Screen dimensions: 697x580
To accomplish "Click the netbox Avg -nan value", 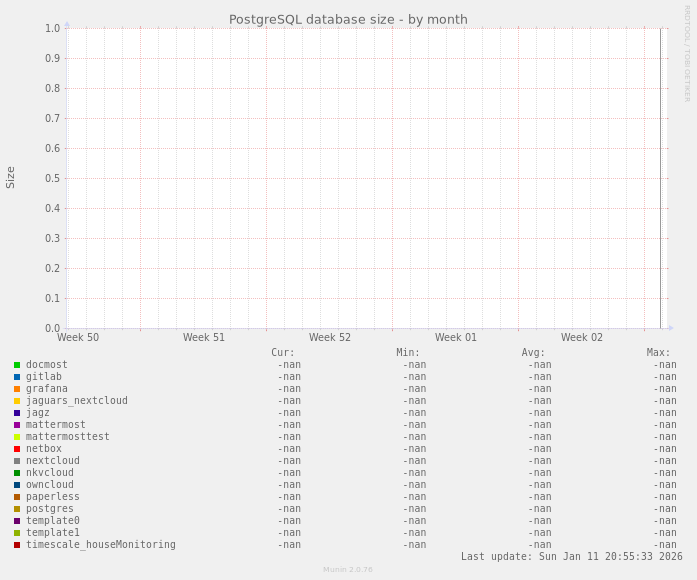I will (x=539, y=448).
